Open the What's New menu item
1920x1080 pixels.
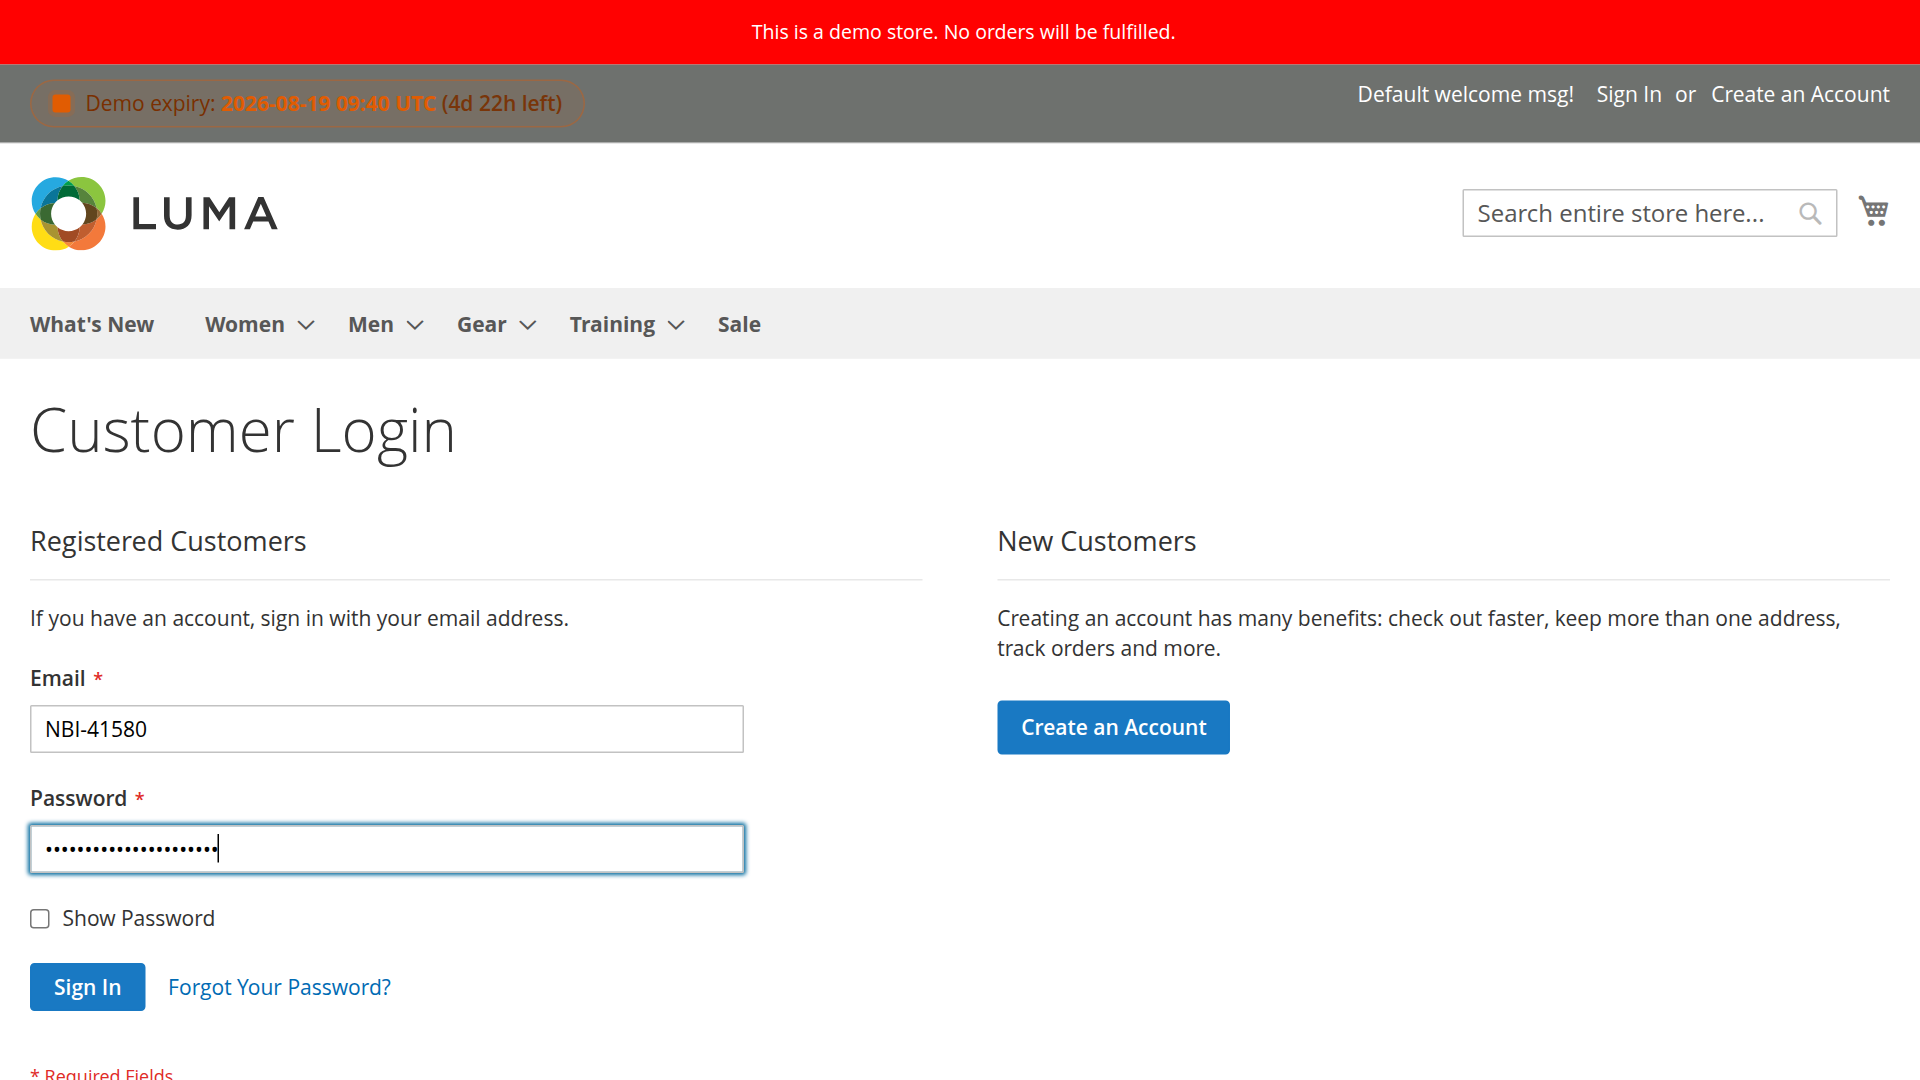pos(92,324)
